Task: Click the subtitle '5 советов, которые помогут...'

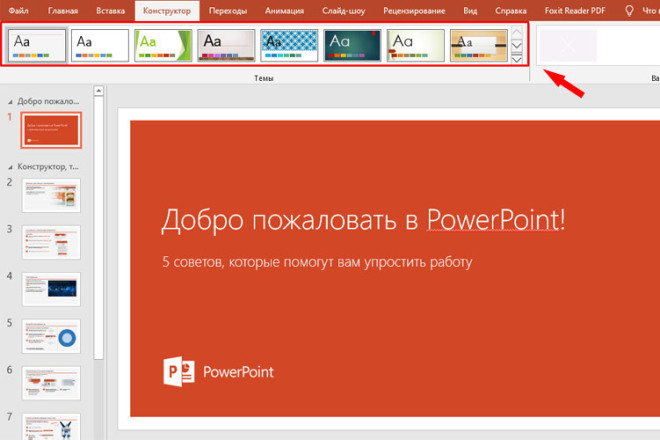Action: [317, 262]
